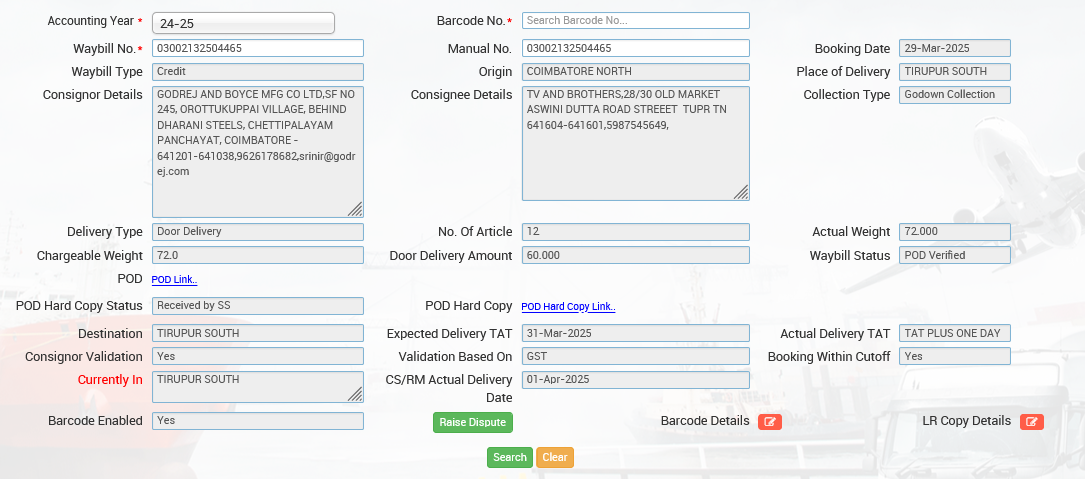This screenshot has width=1085, height=479.
Task: Open the Barcode Details edit icon
Action: pyautogui.click(x=769, y=422)
